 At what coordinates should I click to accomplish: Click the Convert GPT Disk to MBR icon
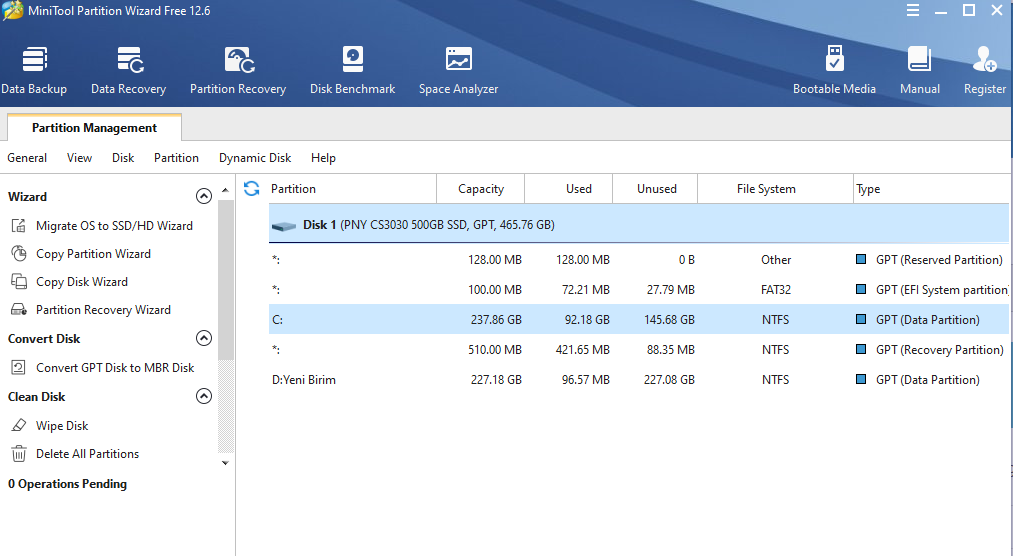[x=19, y=367]
